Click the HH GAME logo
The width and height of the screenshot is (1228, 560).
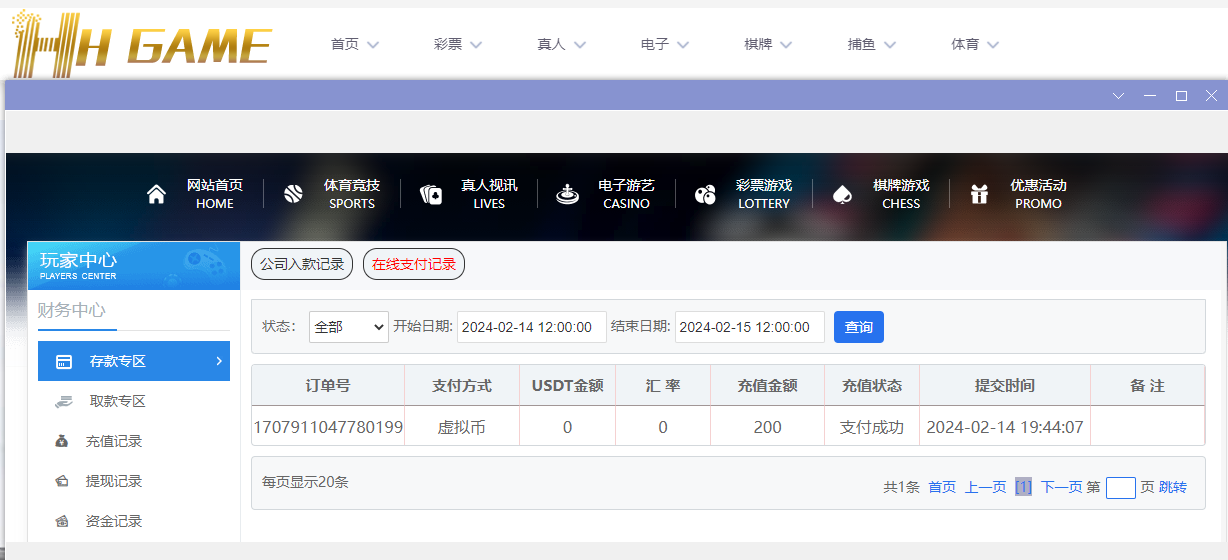click(x=141, y=47)
